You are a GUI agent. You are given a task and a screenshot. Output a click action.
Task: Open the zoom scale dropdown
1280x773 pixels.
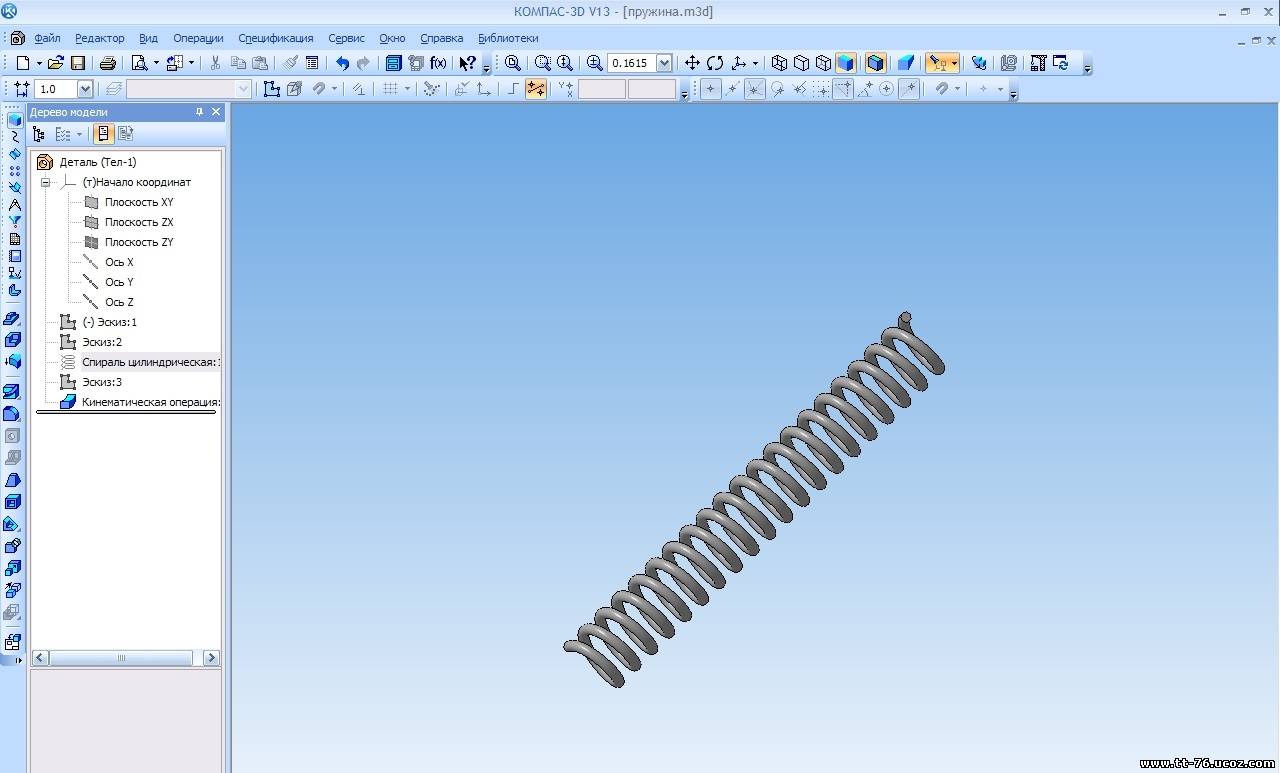pyautogui.click(x=664, y=63)
